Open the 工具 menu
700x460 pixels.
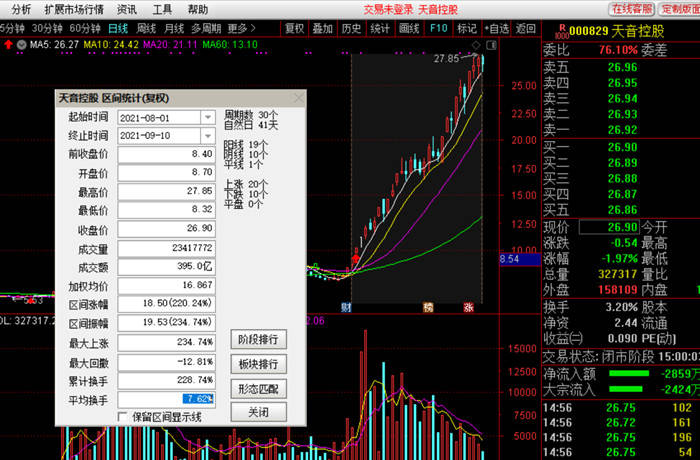click(162, 9)
